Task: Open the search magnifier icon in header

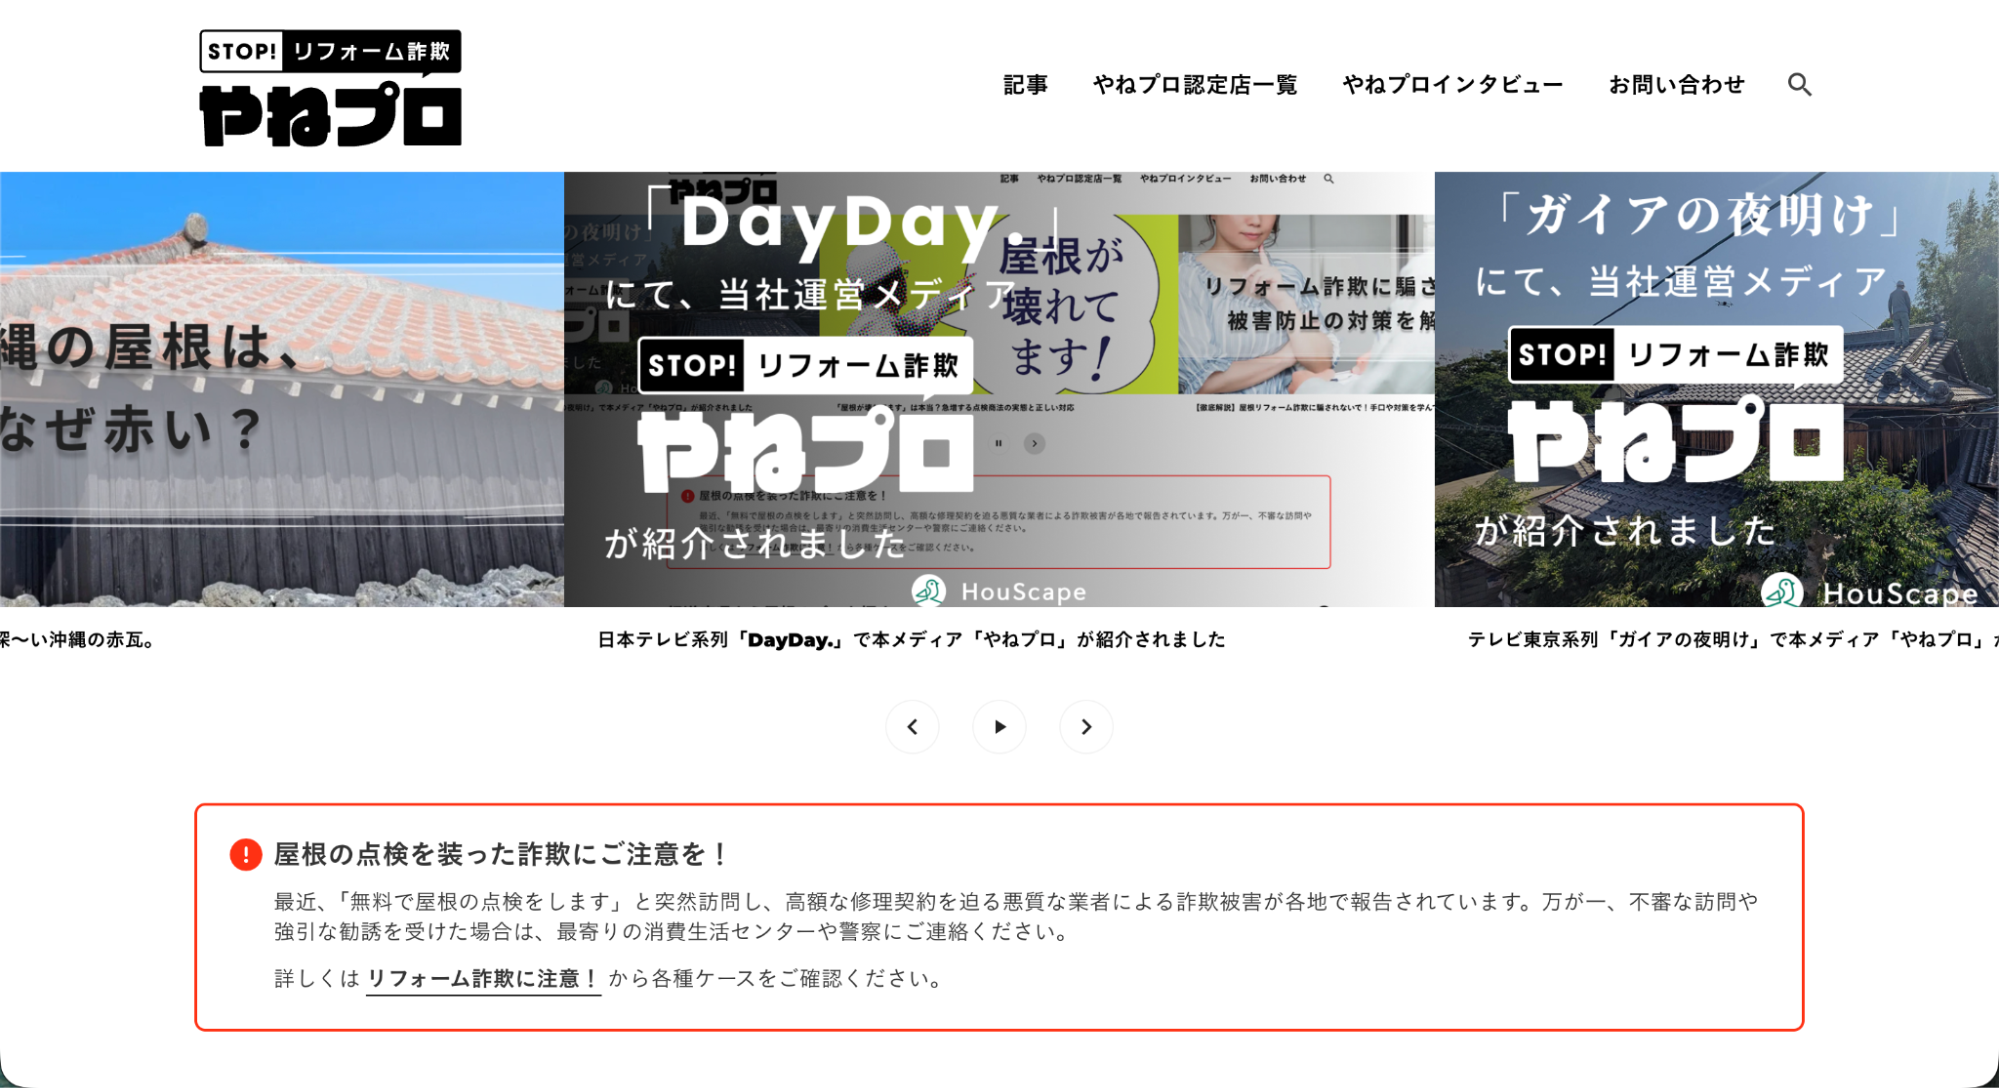Action: click(1799, 85)
